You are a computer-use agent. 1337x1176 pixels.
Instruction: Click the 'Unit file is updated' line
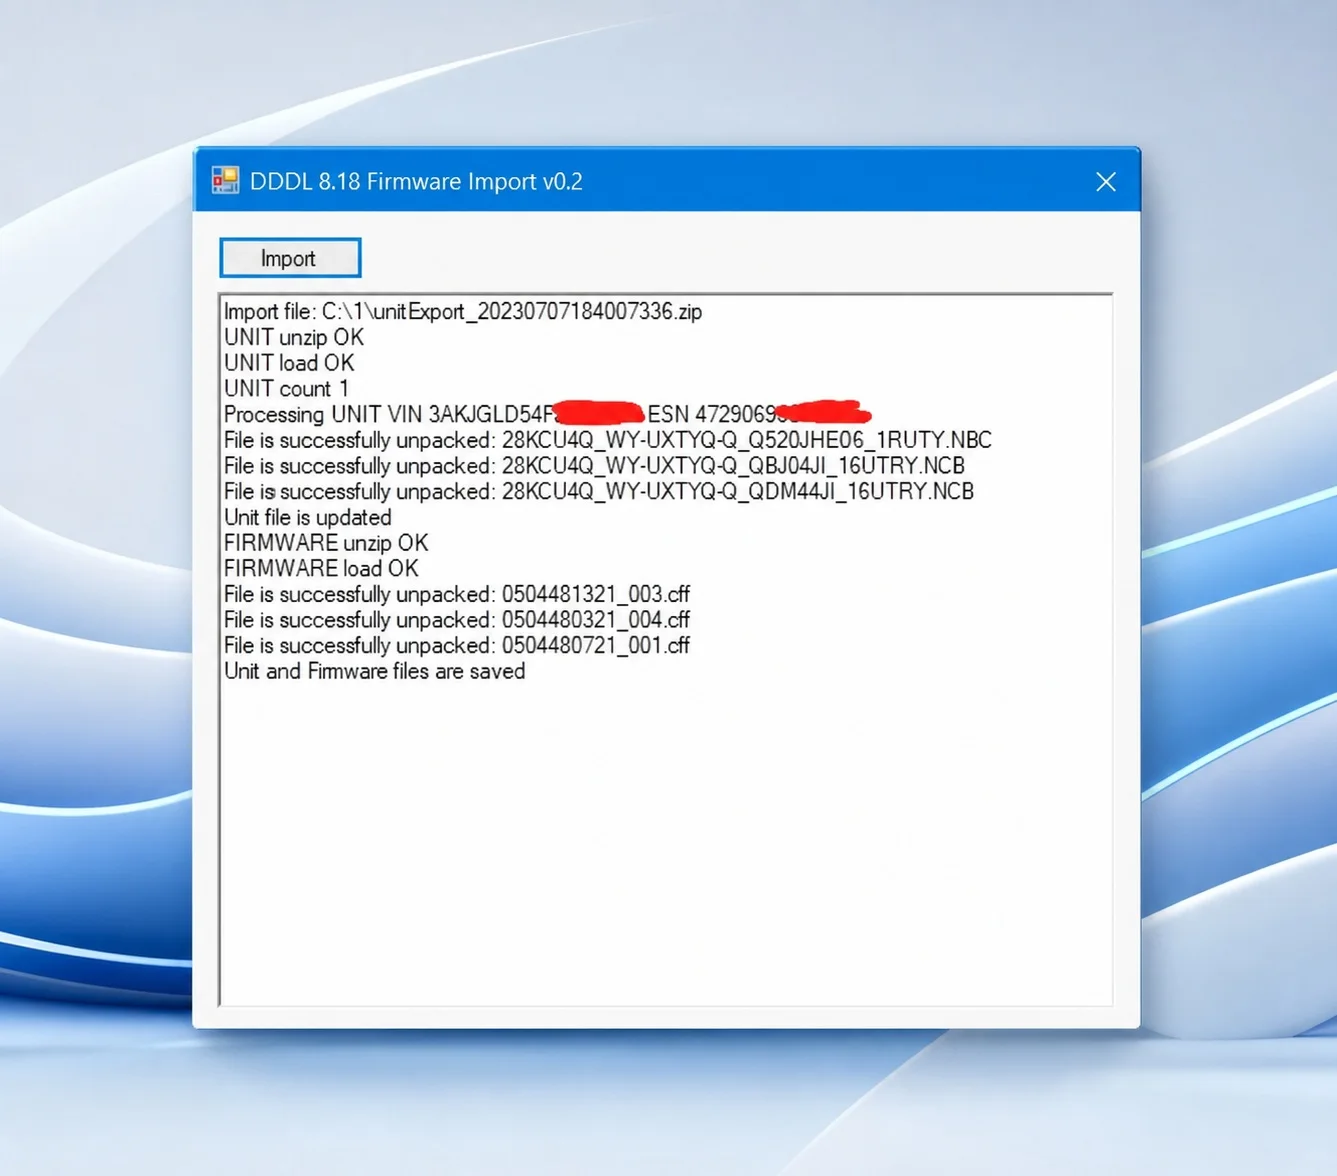tap(308, 518)
